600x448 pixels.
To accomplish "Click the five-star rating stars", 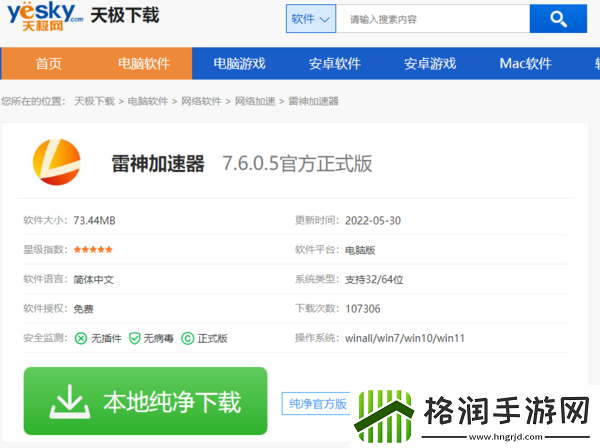I will (x=93, y=250).
